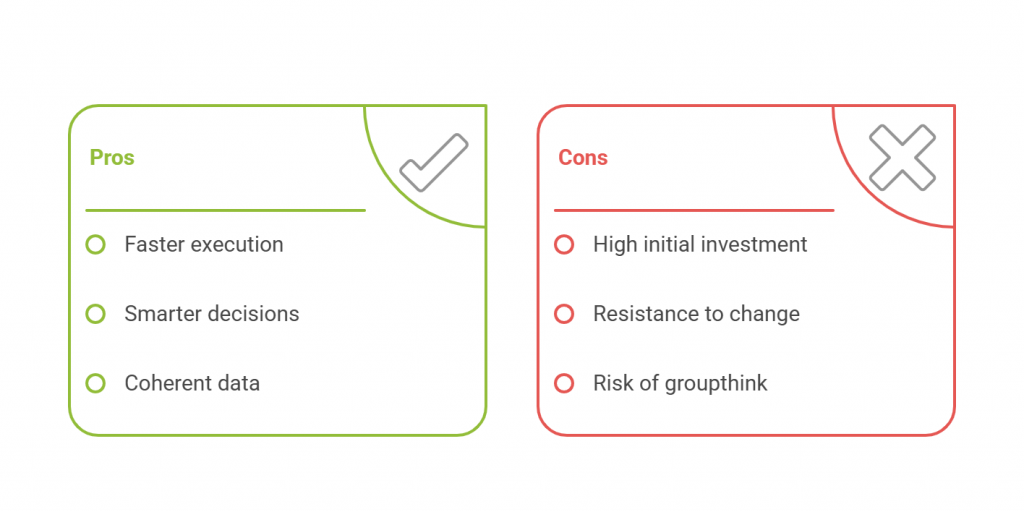Select the green bullet circle beside Coherent data

(x=95, y=383)
